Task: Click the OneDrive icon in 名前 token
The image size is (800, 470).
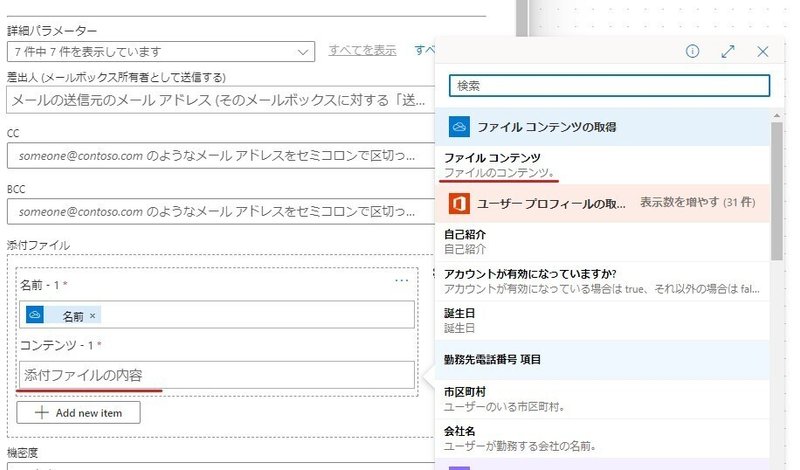Action: (x=35, y=315)
